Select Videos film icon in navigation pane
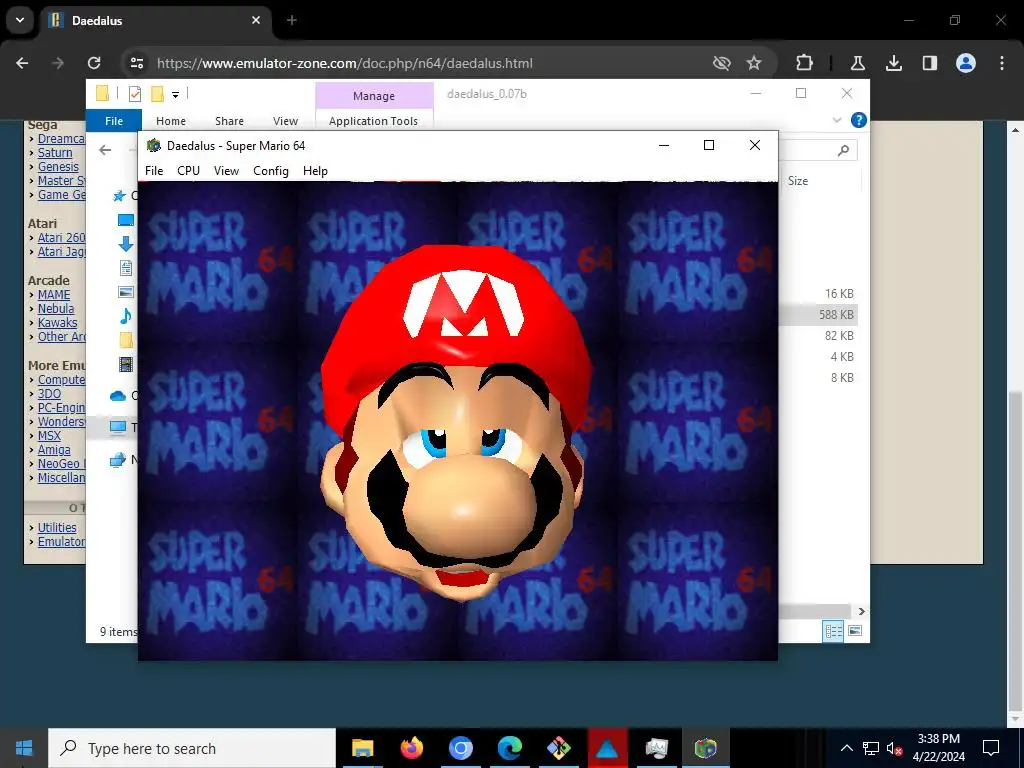The height and width of the screenshot is (768, 1024). [126, 364]
